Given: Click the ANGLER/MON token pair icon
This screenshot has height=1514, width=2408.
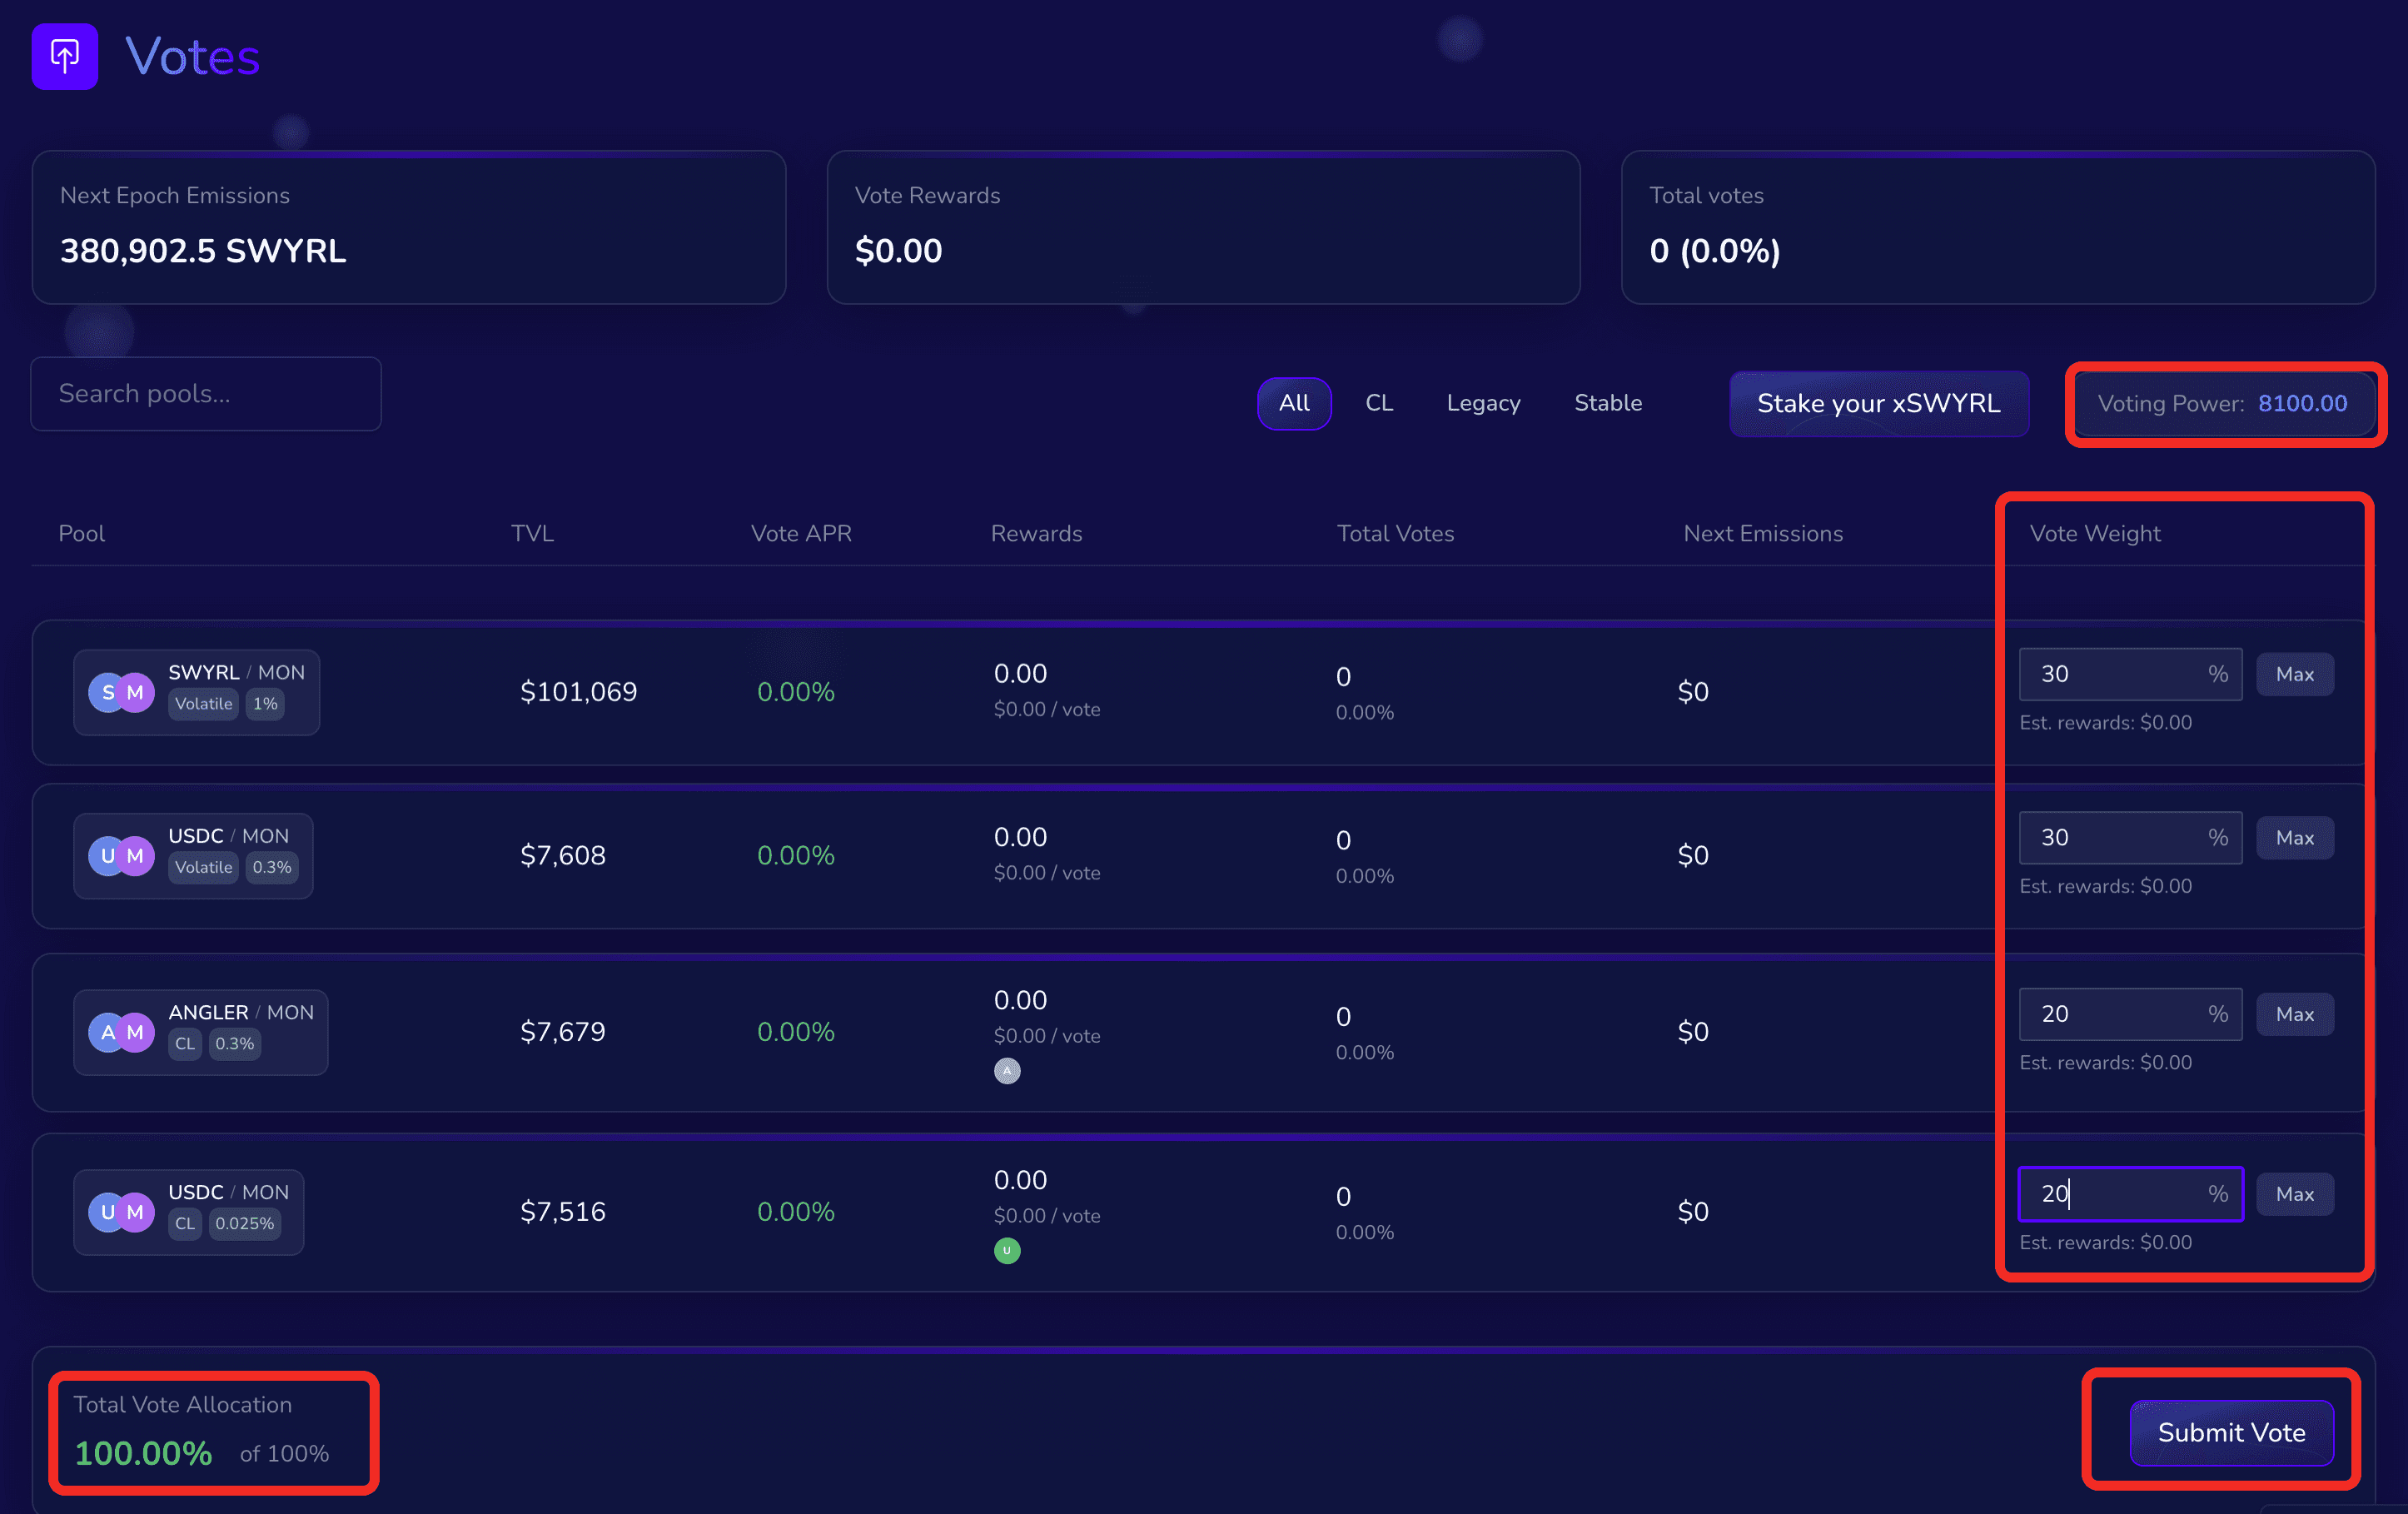Looking at the screenshot, I should (x=121, y=1032).
